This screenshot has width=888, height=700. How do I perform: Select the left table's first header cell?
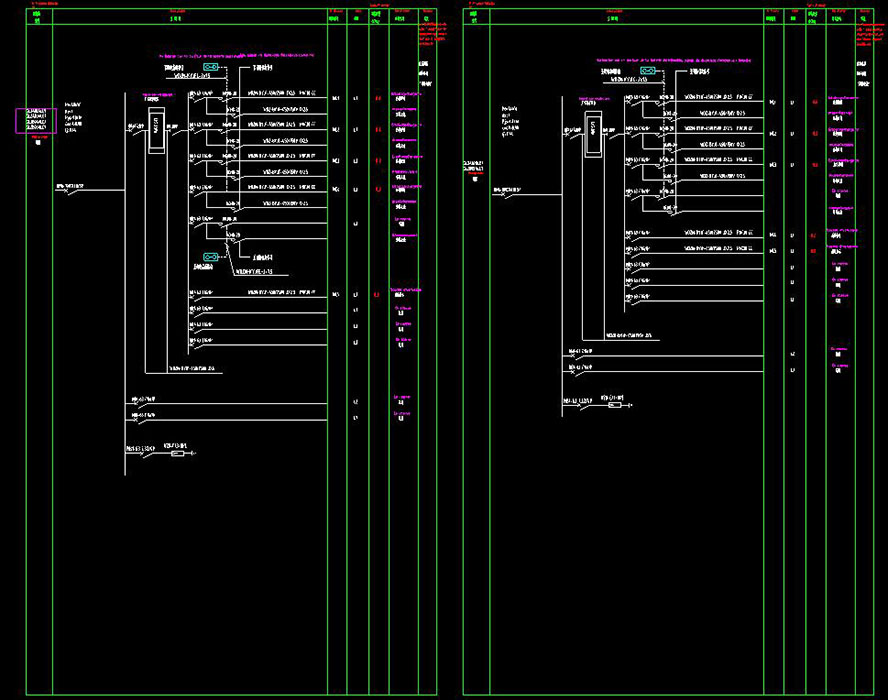[x=38, y=18]
